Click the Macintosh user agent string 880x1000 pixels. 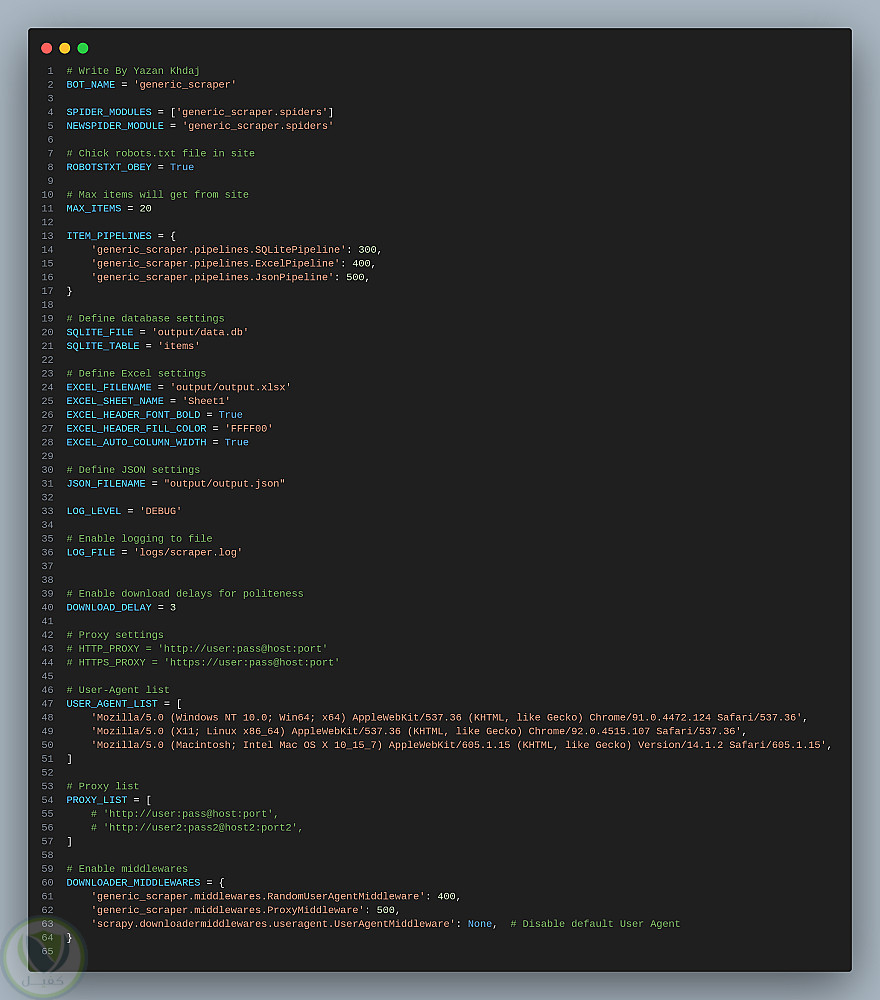click(458, 746)
